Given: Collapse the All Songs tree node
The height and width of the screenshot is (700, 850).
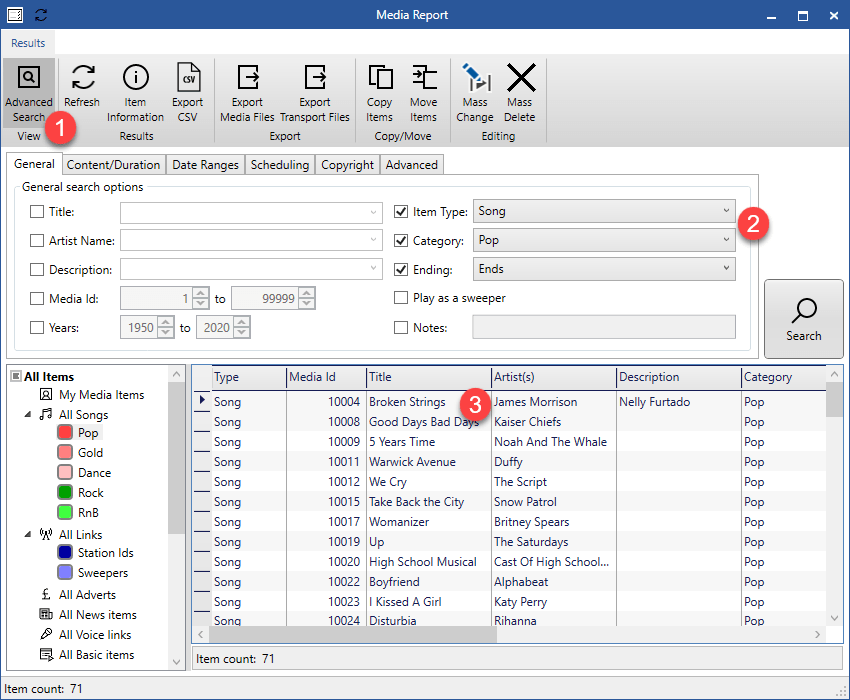Looking at the screenshot, I should 28,415.
